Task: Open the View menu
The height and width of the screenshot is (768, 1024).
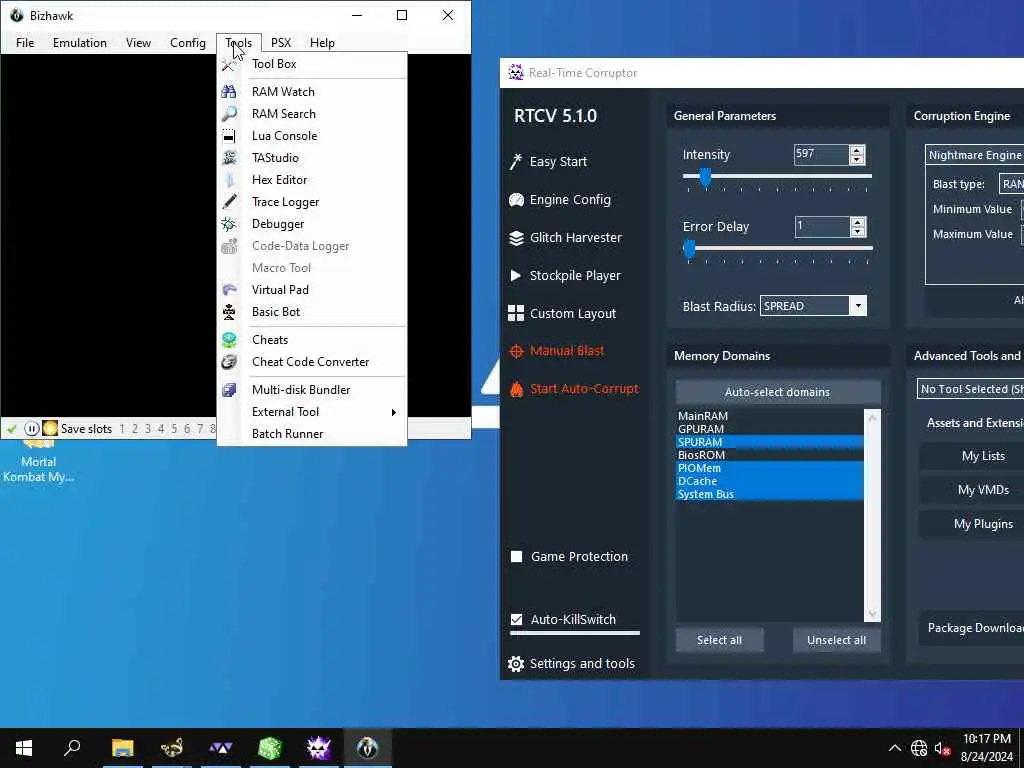Action: point(138,42)
